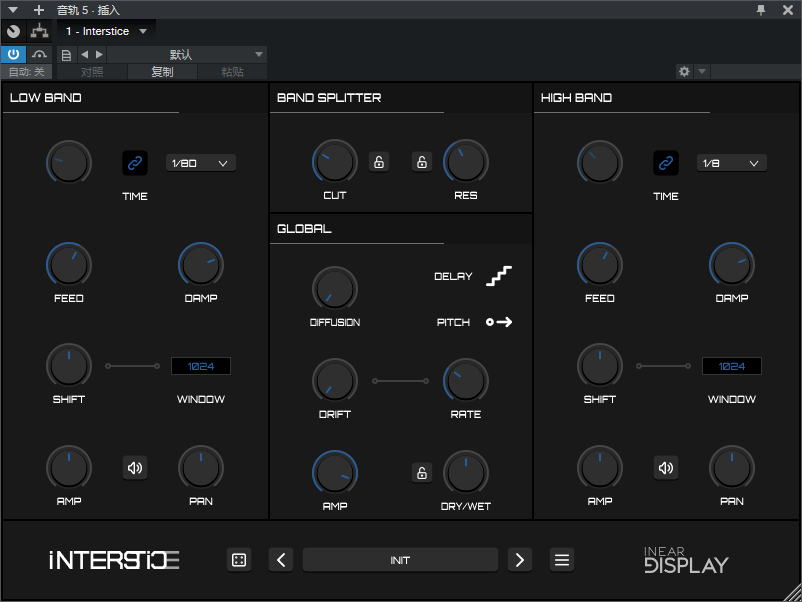The image size is (802, 602).
Task: Click the Low Band AMP knob
Action: coord(69,467)
